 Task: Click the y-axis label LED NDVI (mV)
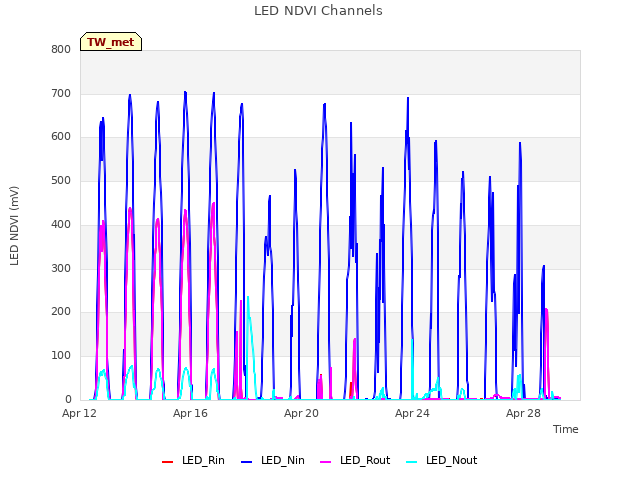coord(14,226)
